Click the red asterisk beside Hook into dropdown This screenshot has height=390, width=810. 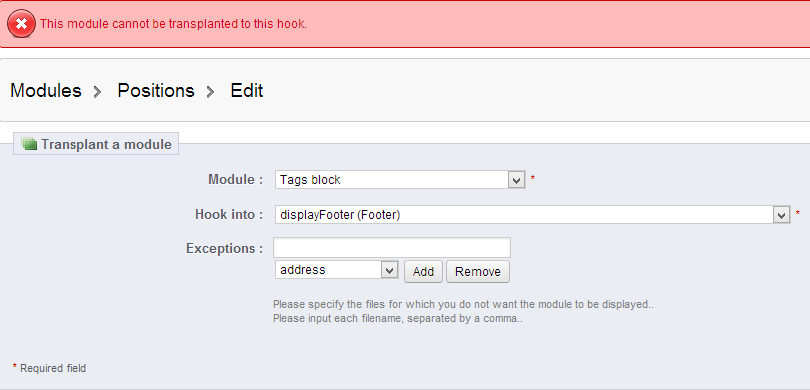click(x=798, y=214)
